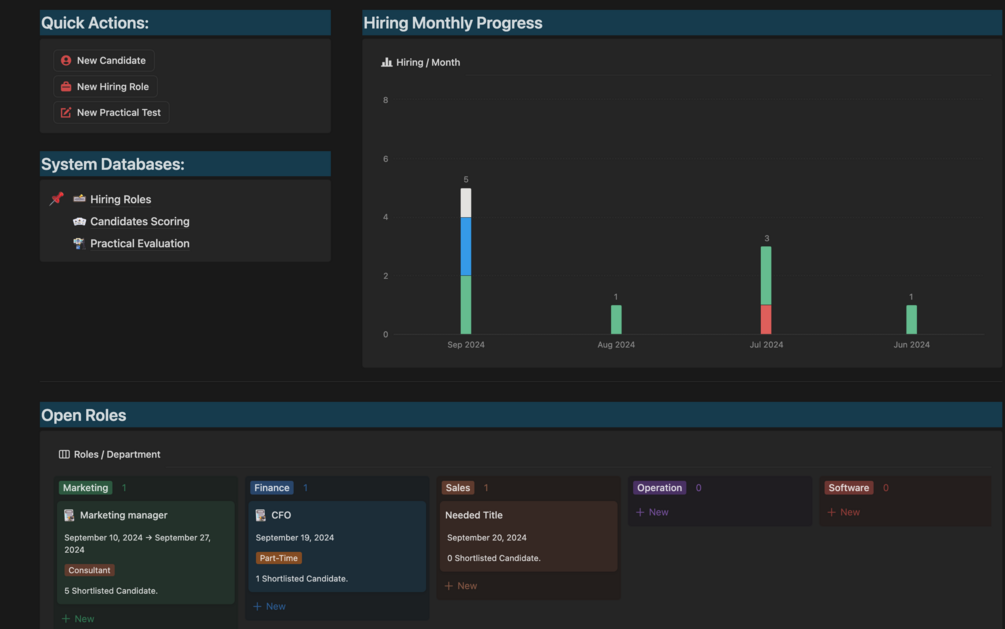This screenshot has height=629, width=1005.
Task: Click New below the Sales card
Action: (461, 585)
